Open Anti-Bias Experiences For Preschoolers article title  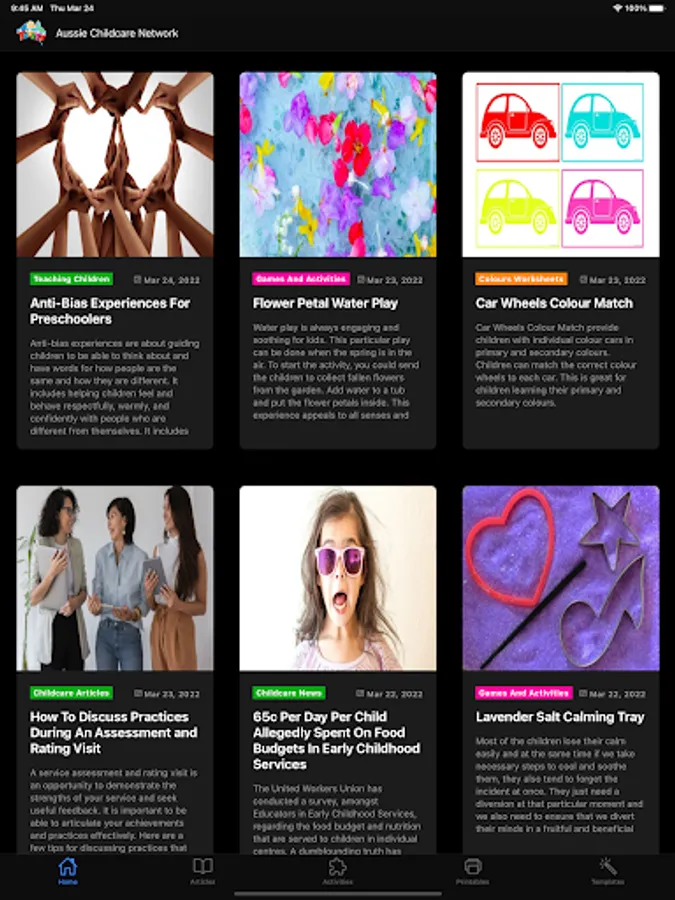point(110,311)
